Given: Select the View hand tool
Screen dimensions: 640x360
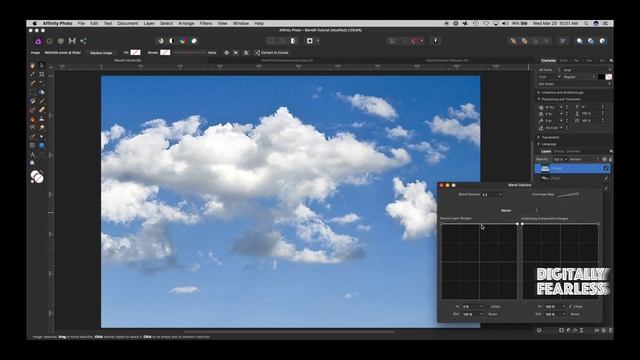Looking at the screenshot, I should (x=33, y=65).
